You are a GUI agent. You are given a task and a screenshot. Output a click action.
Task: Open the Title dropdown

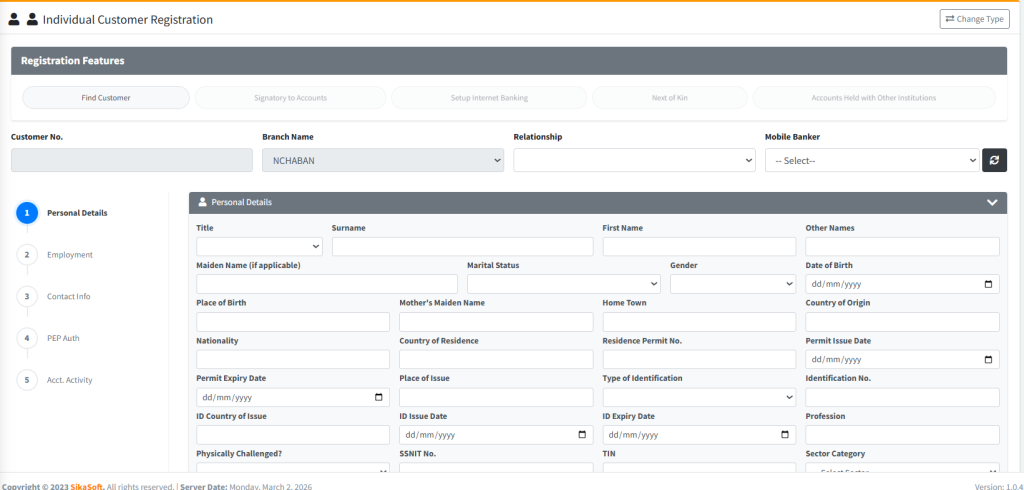click(259, 246)
